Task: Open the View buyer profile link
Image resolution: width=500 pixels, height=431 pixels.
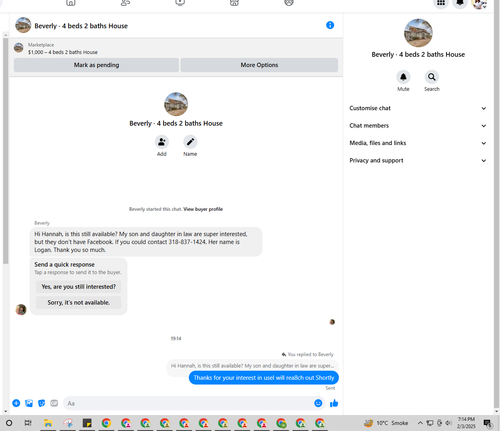Action: pyautogui.click(x=203, y=209)
